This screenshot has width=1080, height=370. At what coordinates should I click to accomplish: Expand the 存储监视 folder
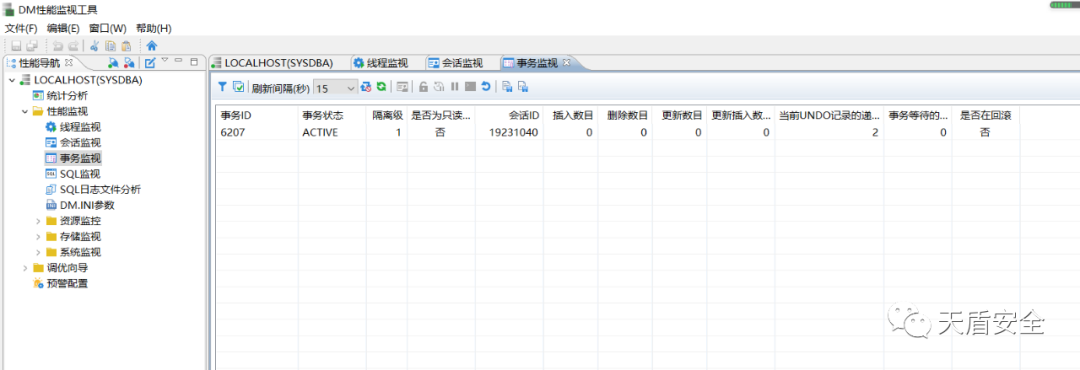38,237
